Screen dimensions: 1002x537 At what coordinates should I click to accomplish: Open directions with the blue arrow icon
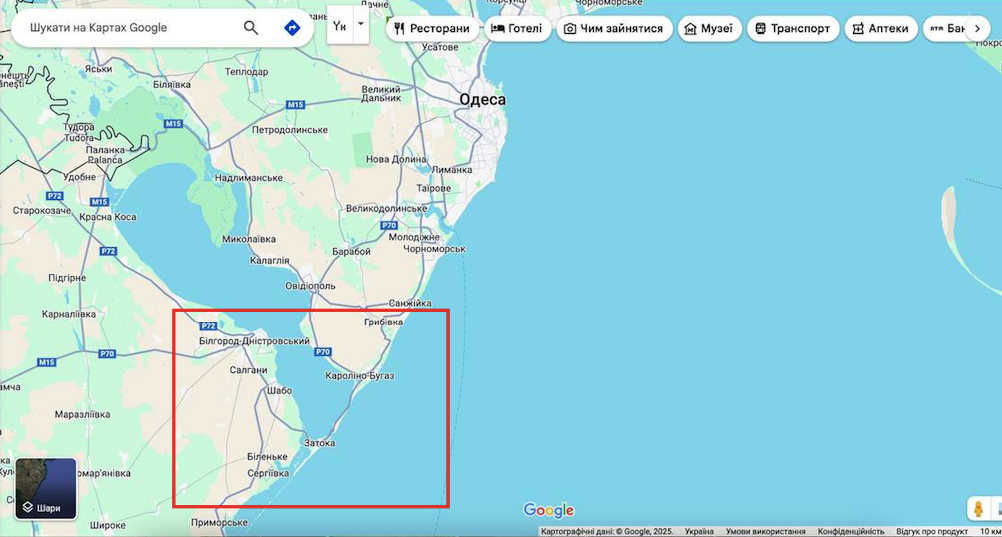coord(292,28)
